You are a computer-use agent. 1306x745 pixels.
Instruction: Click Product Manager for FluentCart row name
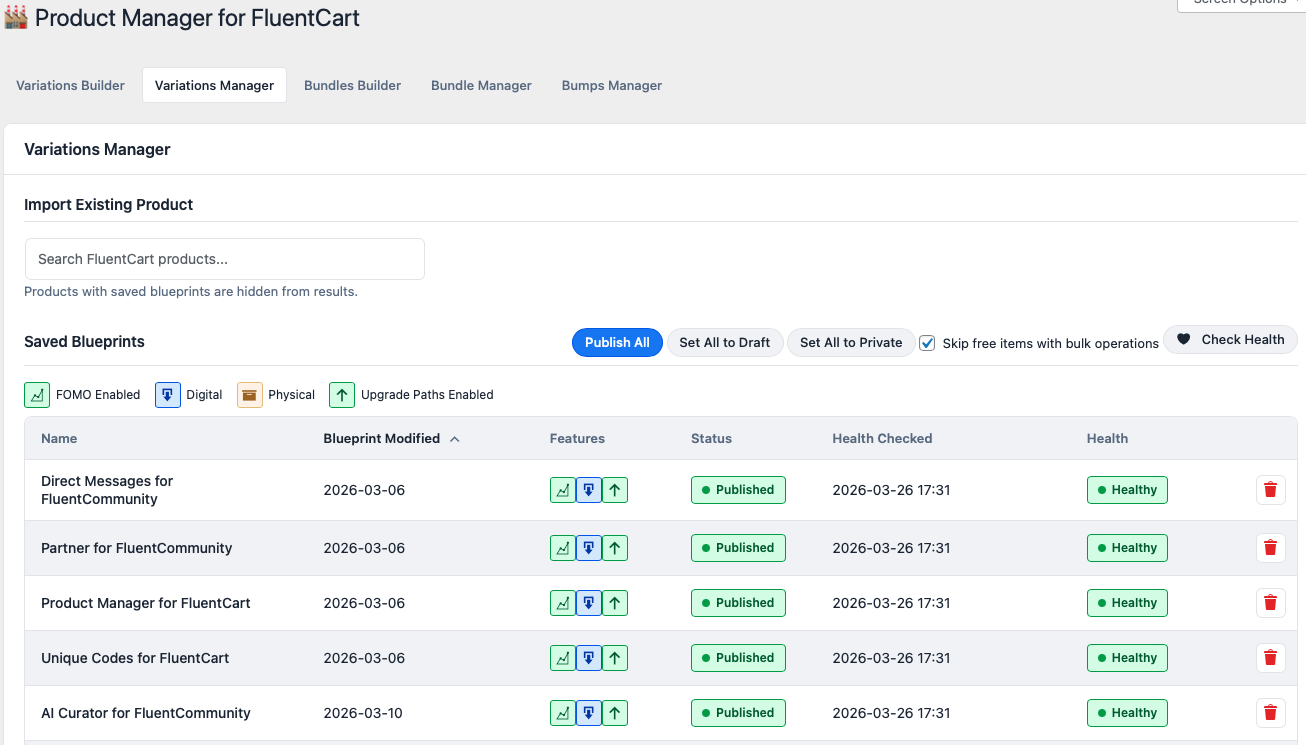tap(145, 603)
